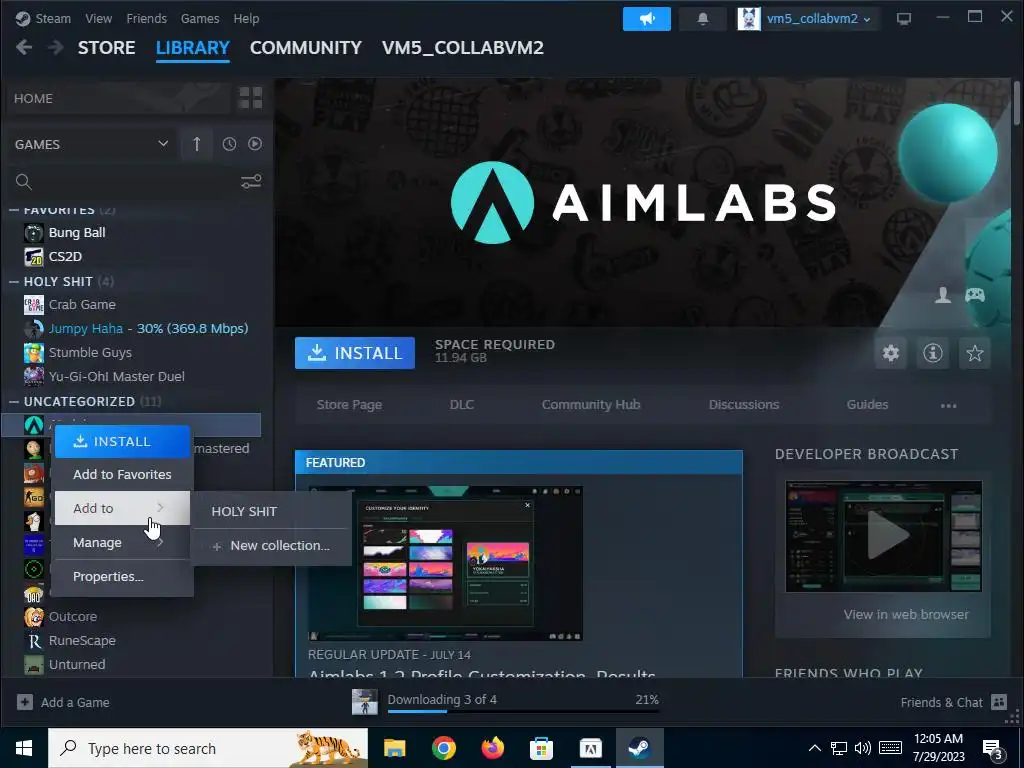This screenshot has width=1024, height=768.
Task: Filter library by ready-to-play icon
Action: (x=255, y=144)
